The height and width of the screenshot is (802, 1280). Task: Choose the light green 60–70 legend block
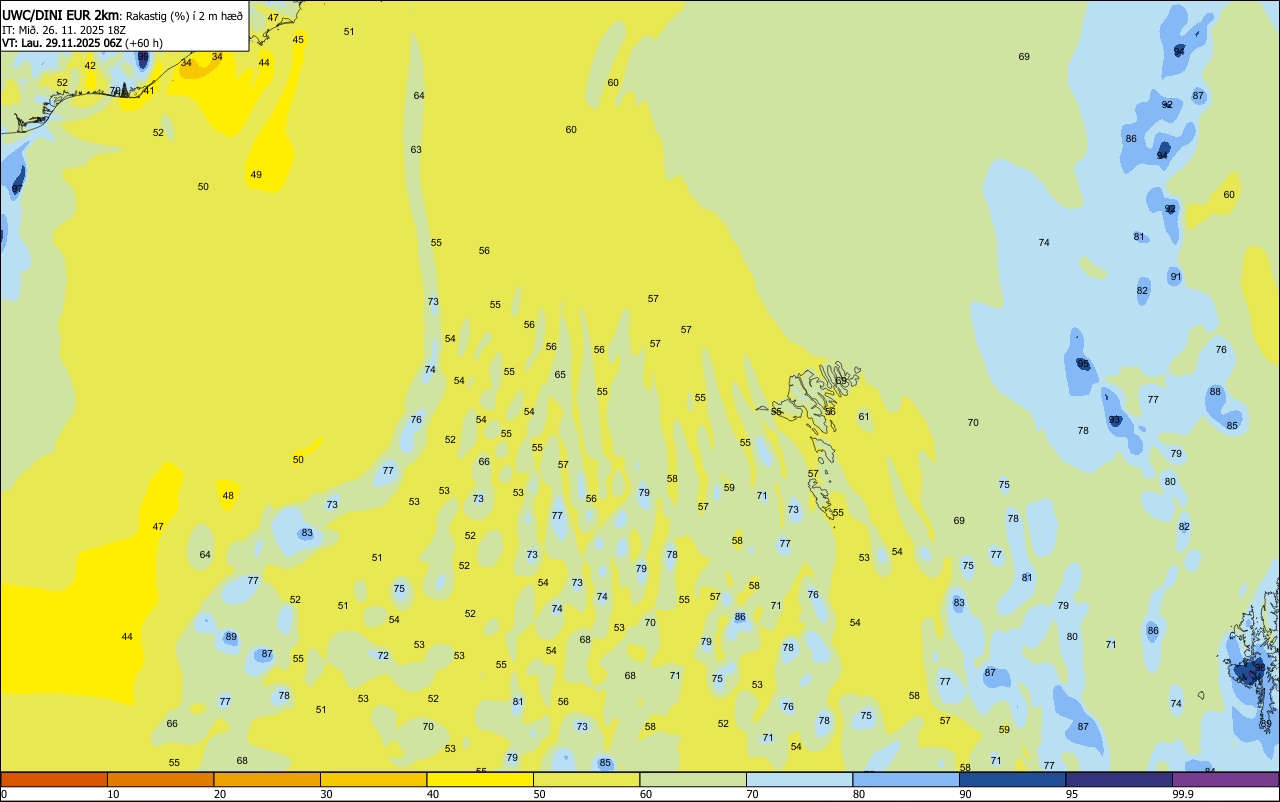pos(693,779)
